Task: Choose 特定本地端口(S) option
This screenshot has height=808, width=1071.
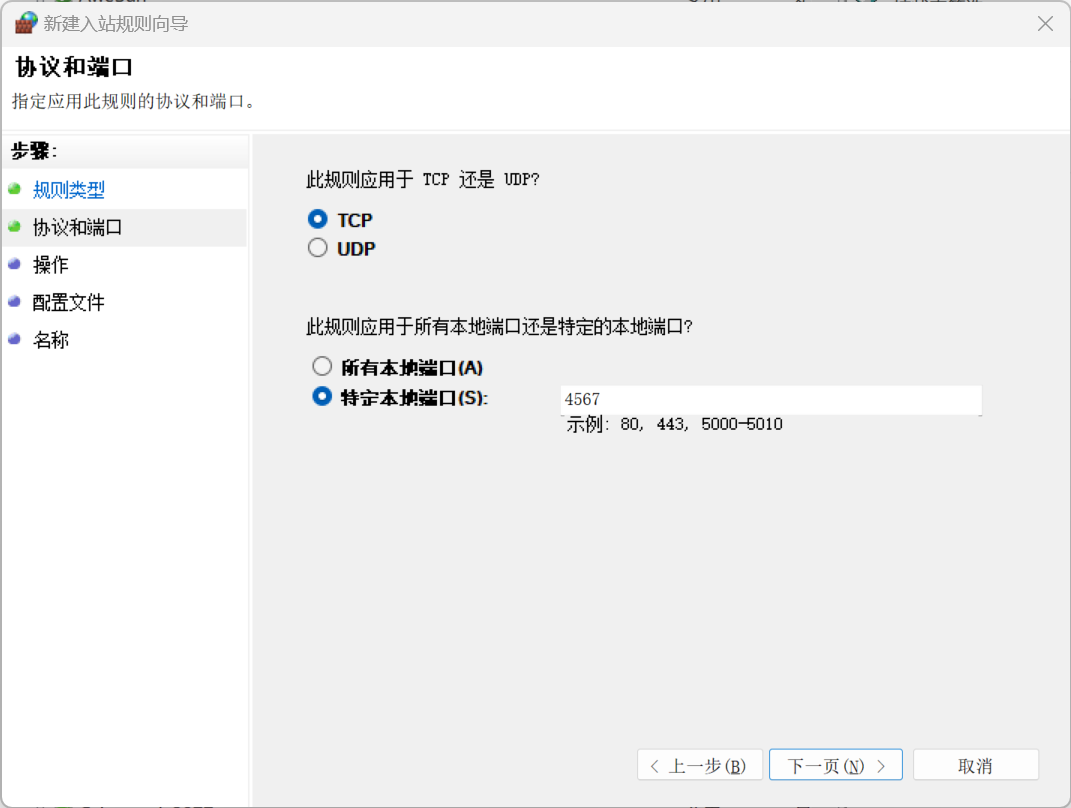Action: point(322,396)
